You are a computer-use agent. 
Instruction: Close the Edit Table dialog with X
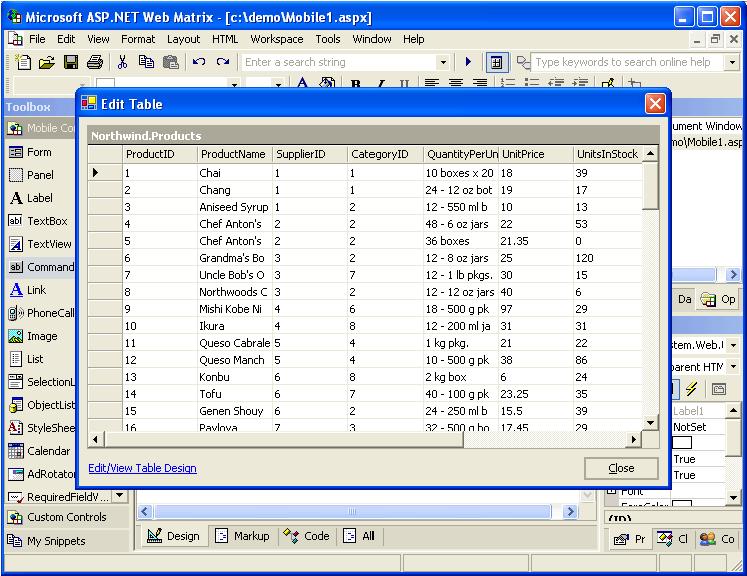click(x=655, y=103)
